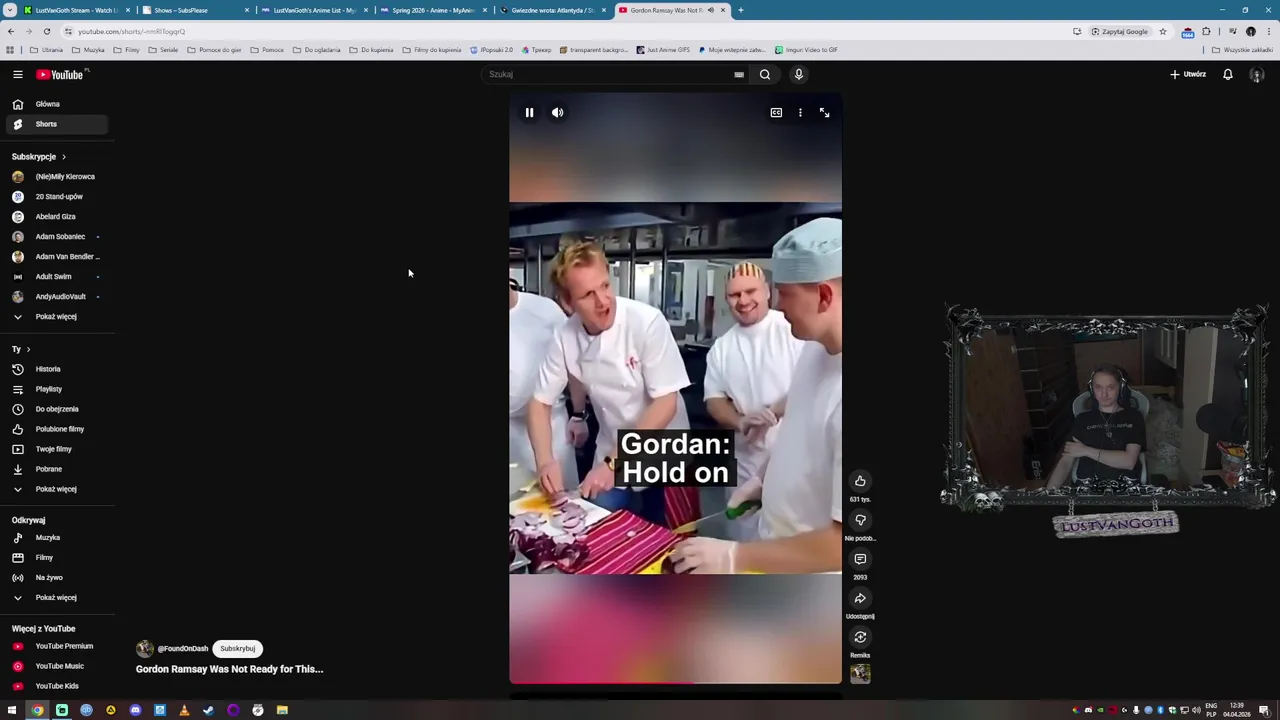
Task: Open AndyAudioVault channel
Action: (x=56, y=297)
